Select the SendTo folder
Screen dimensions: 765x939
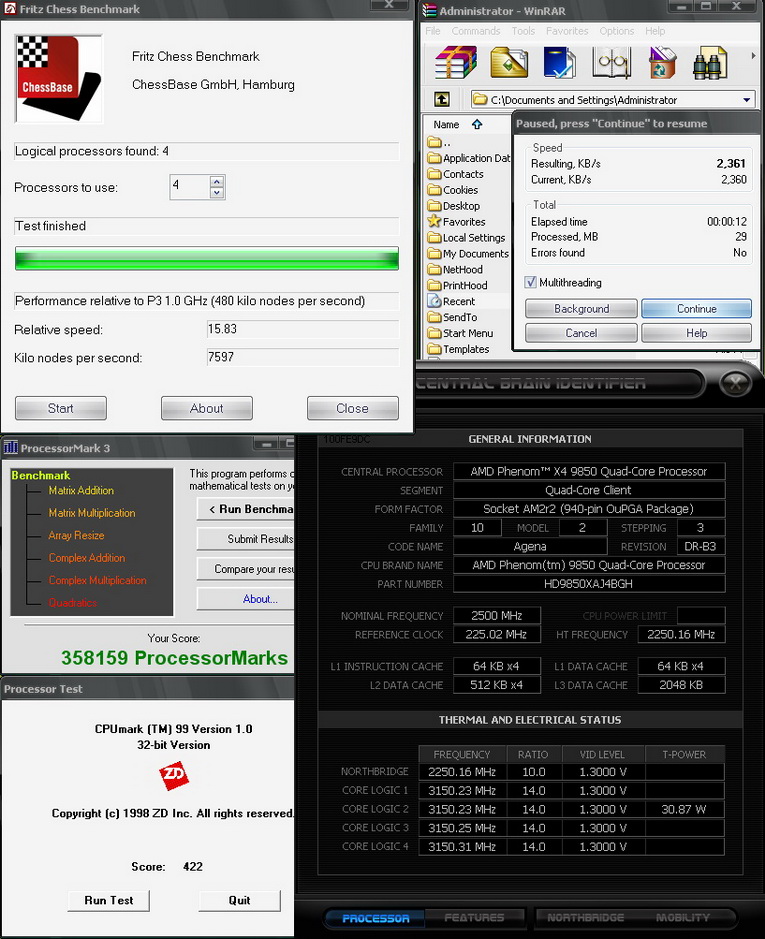pyautogui.click(x=453, y=317)
